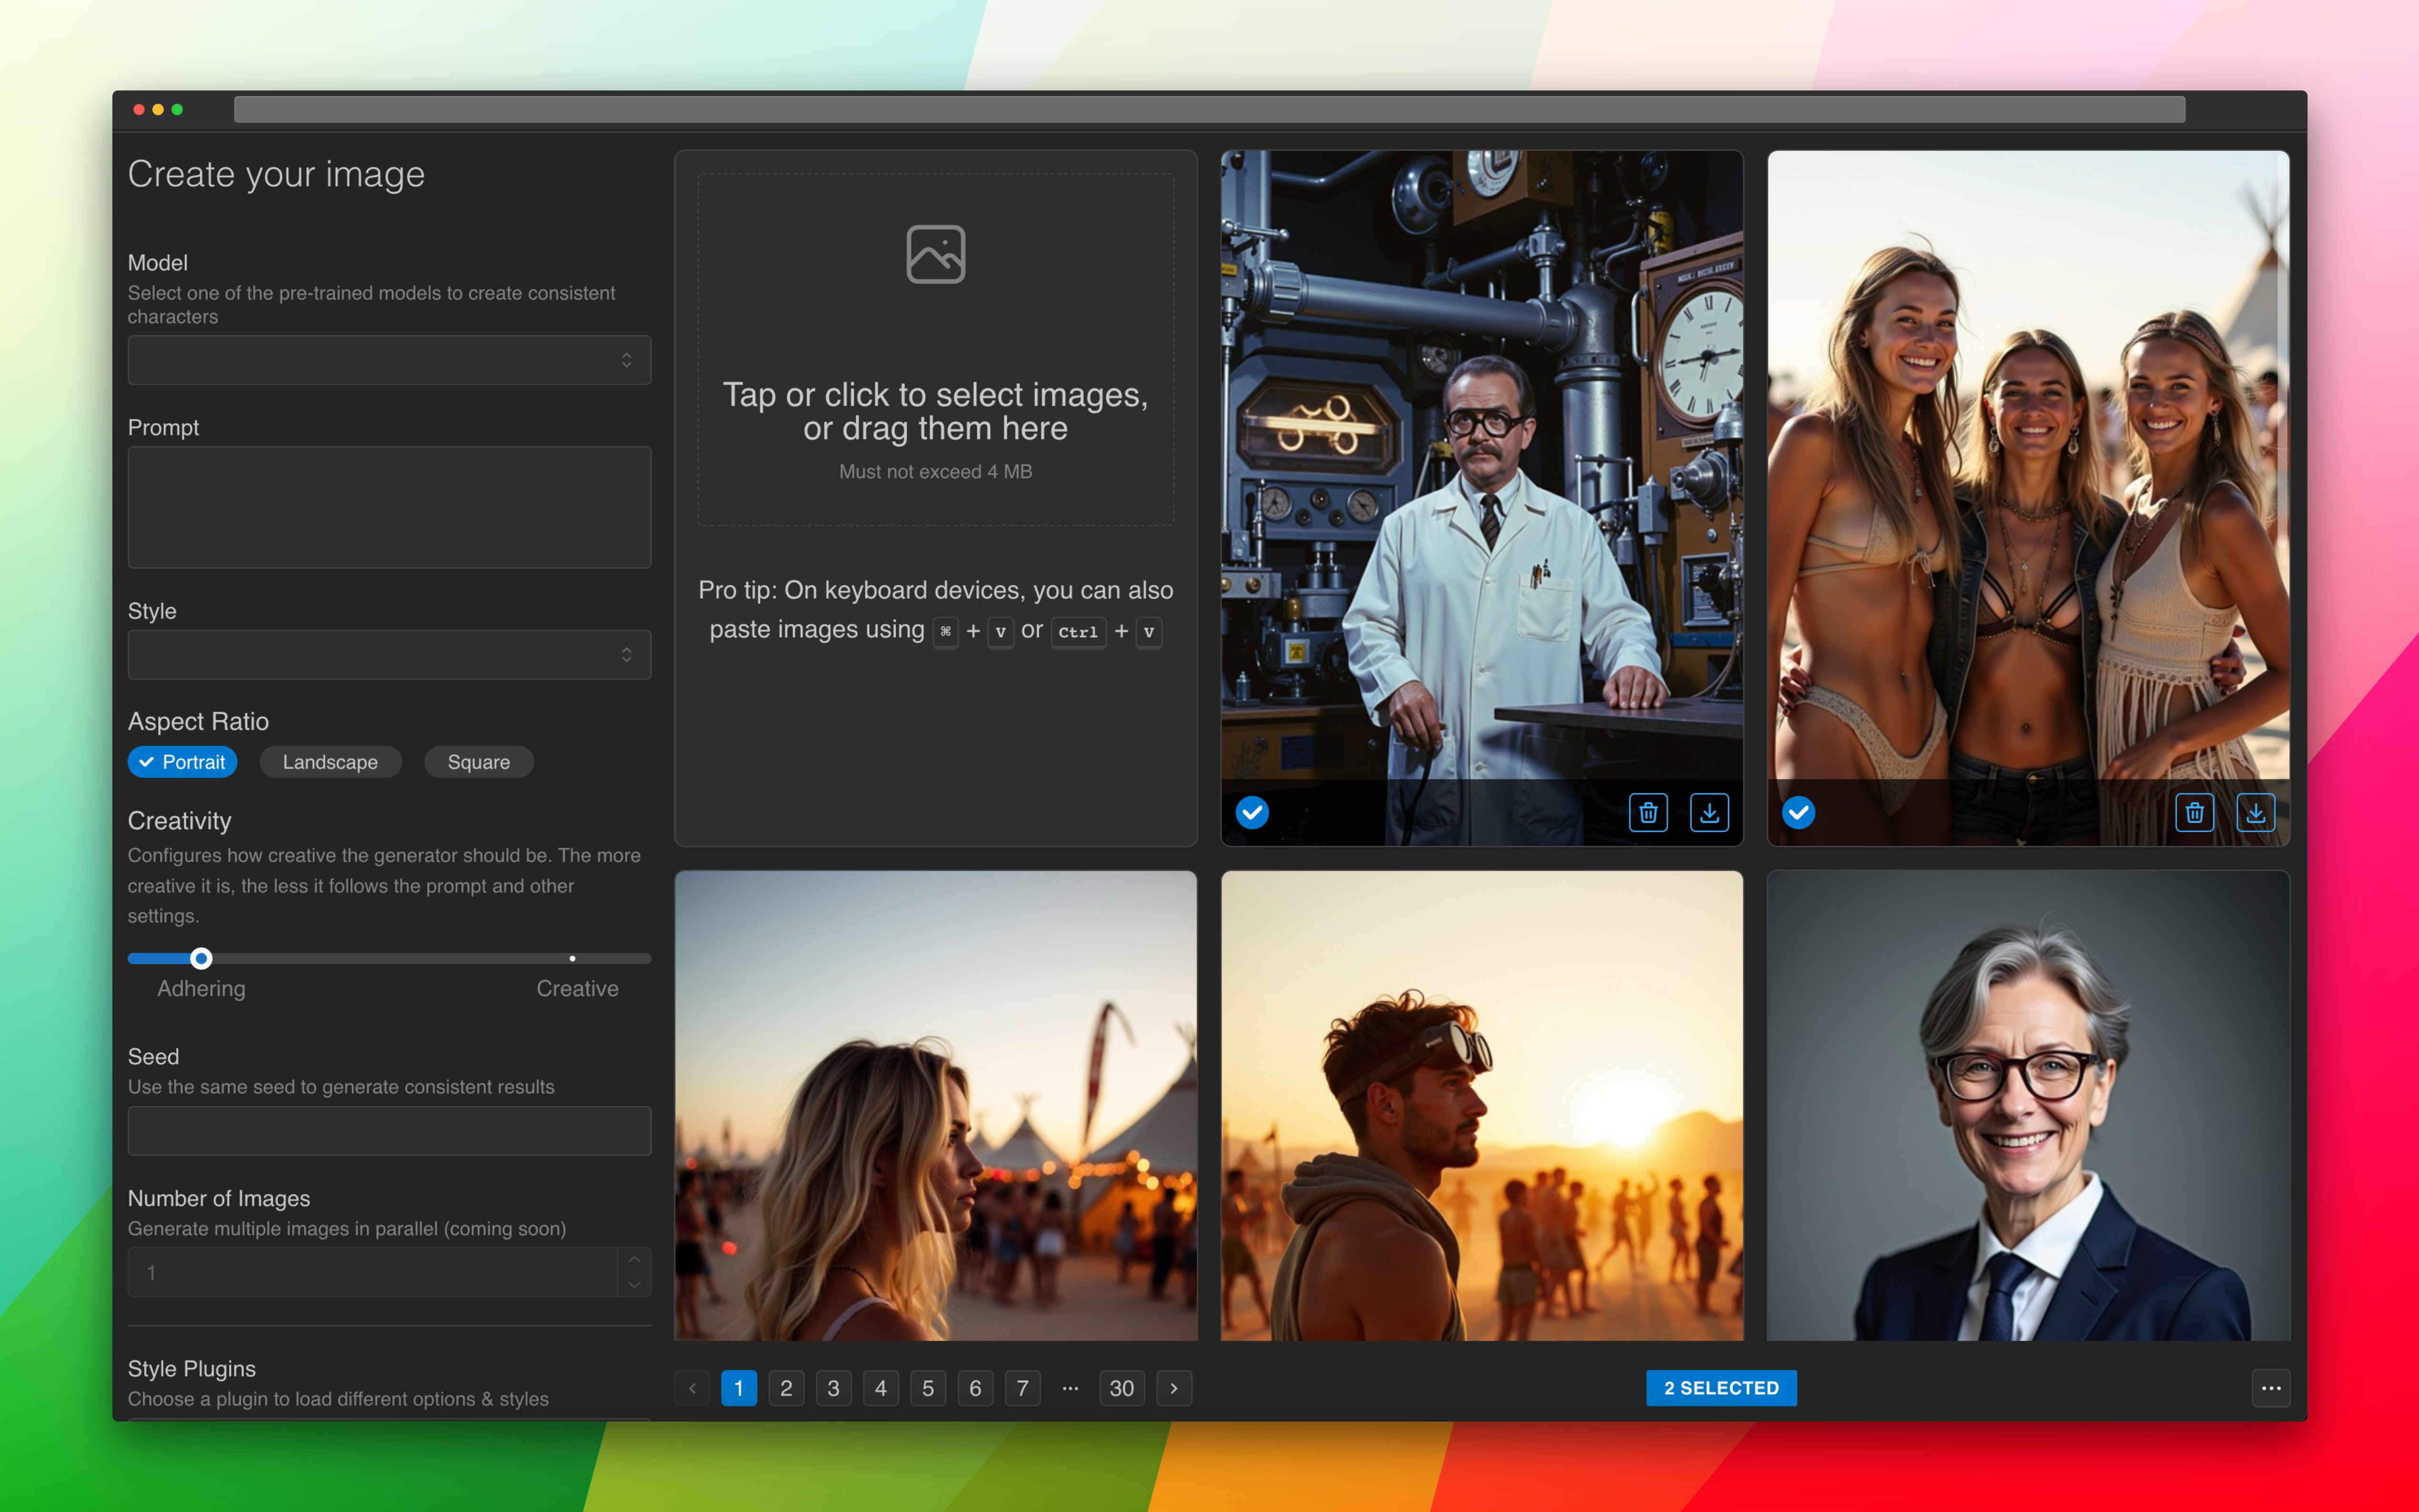Click the 2 SELECTED badge

1721,1388
